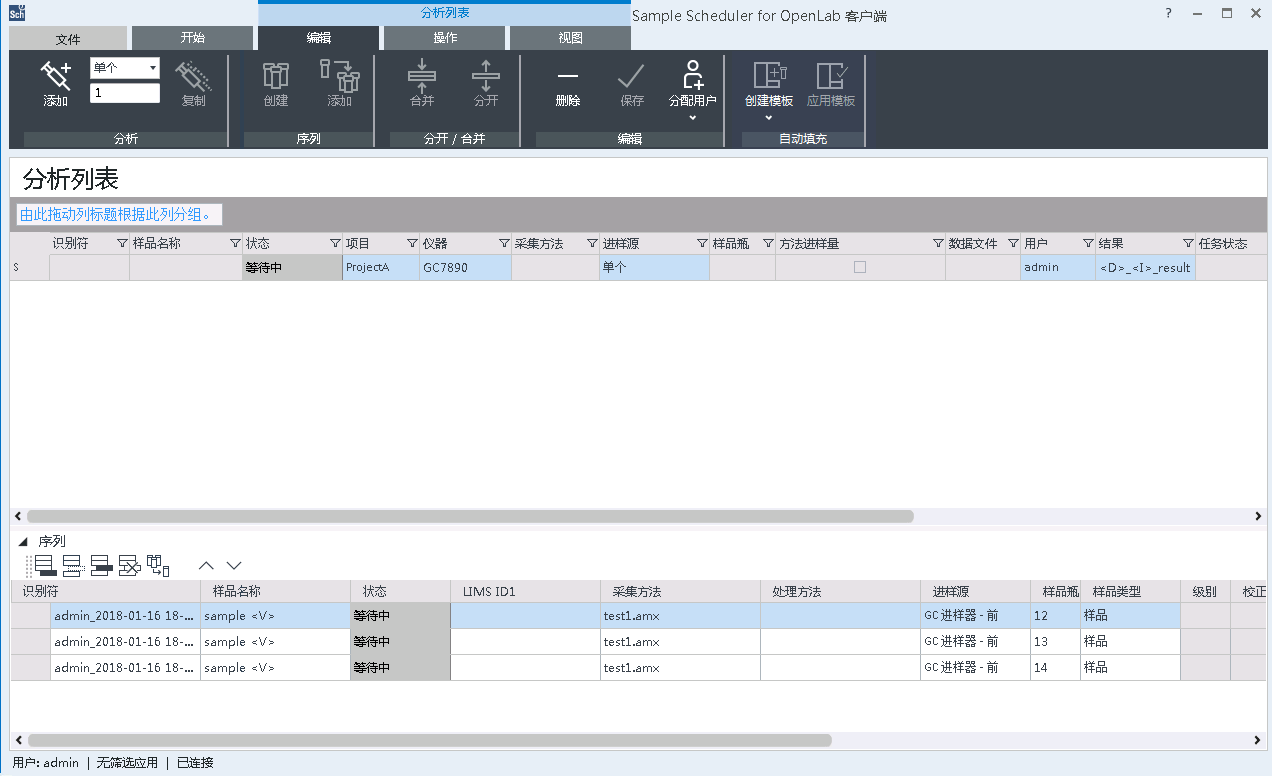
Task: Click the filter icon on 状态 column
Action: coord(335,243)
